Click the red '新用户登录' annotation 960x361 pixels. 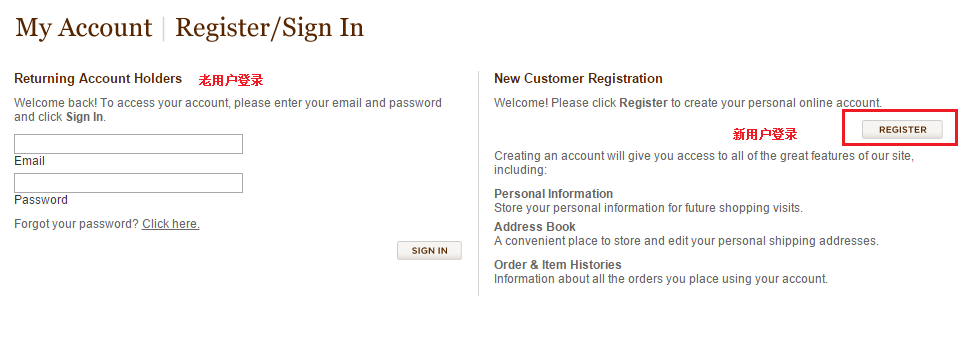point(765,134)
